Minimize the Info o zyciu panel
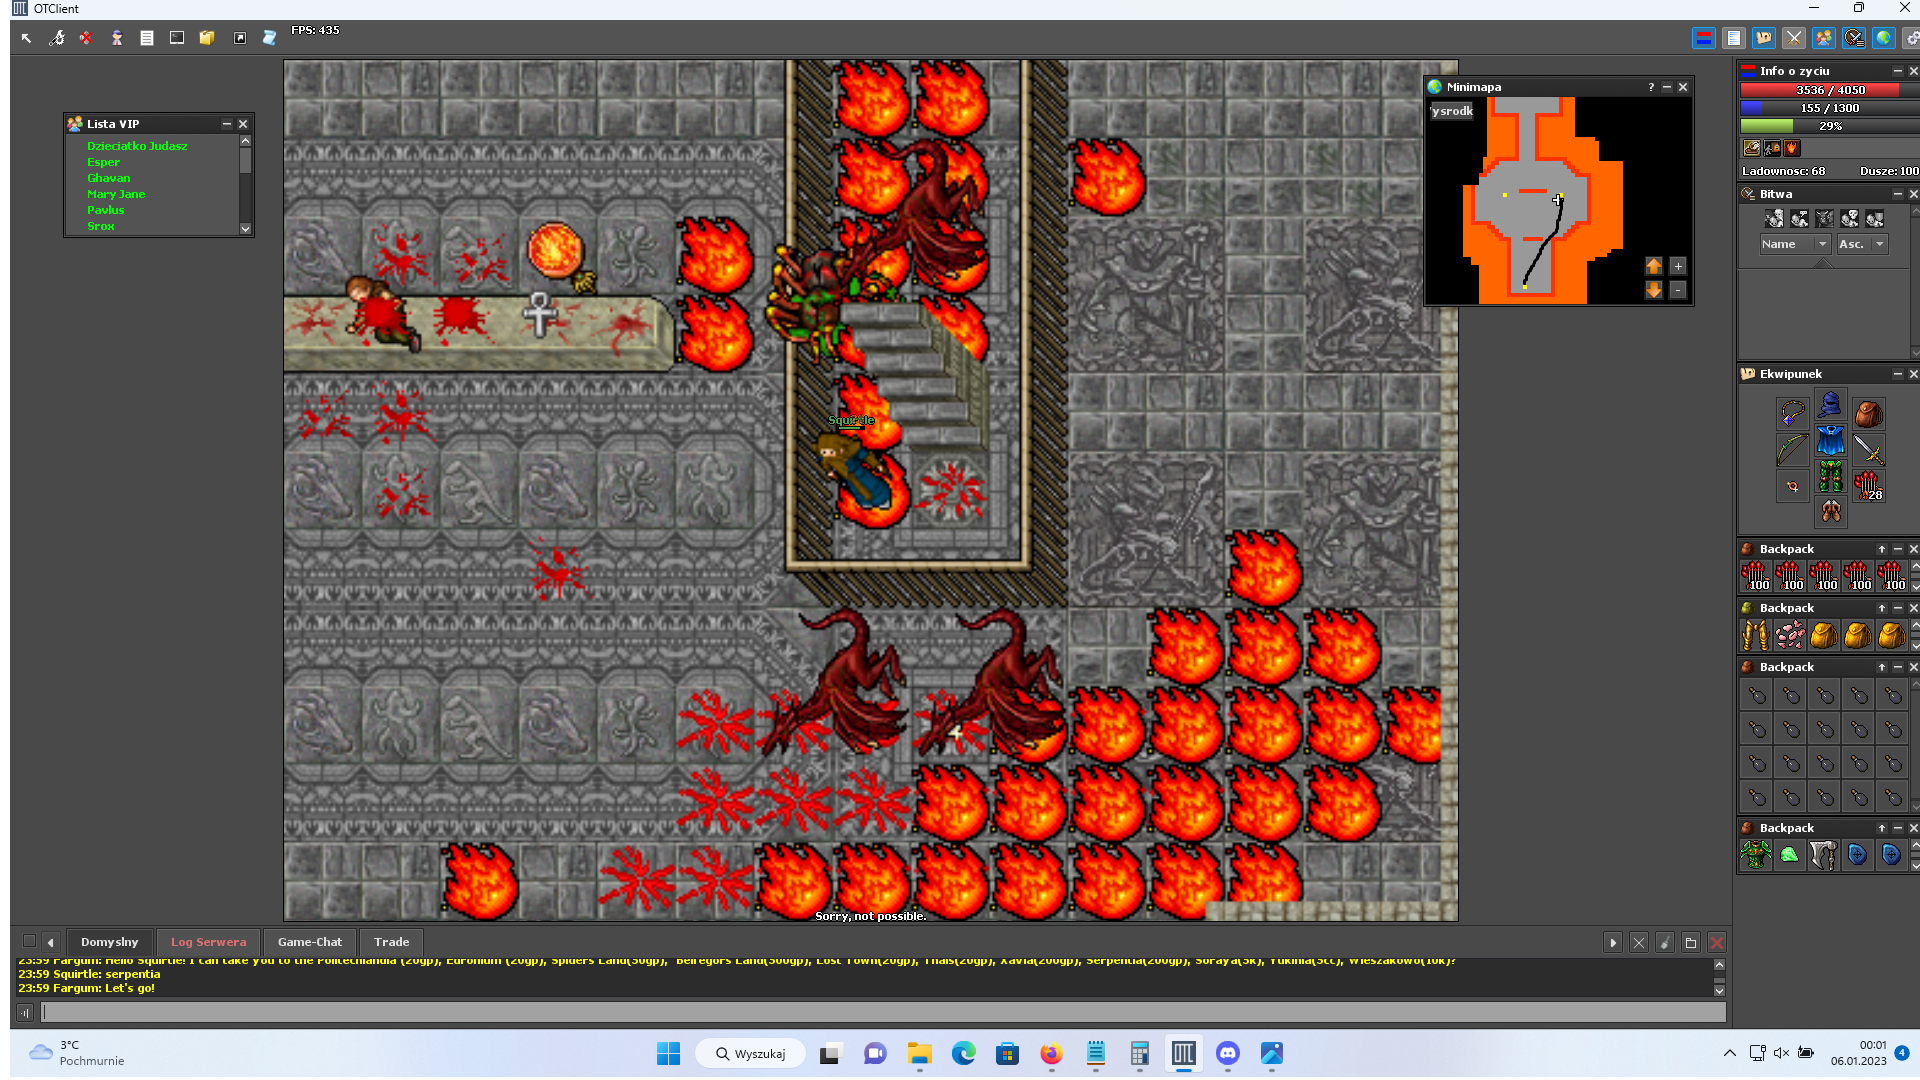1920x1080 pixels. 1897,71
